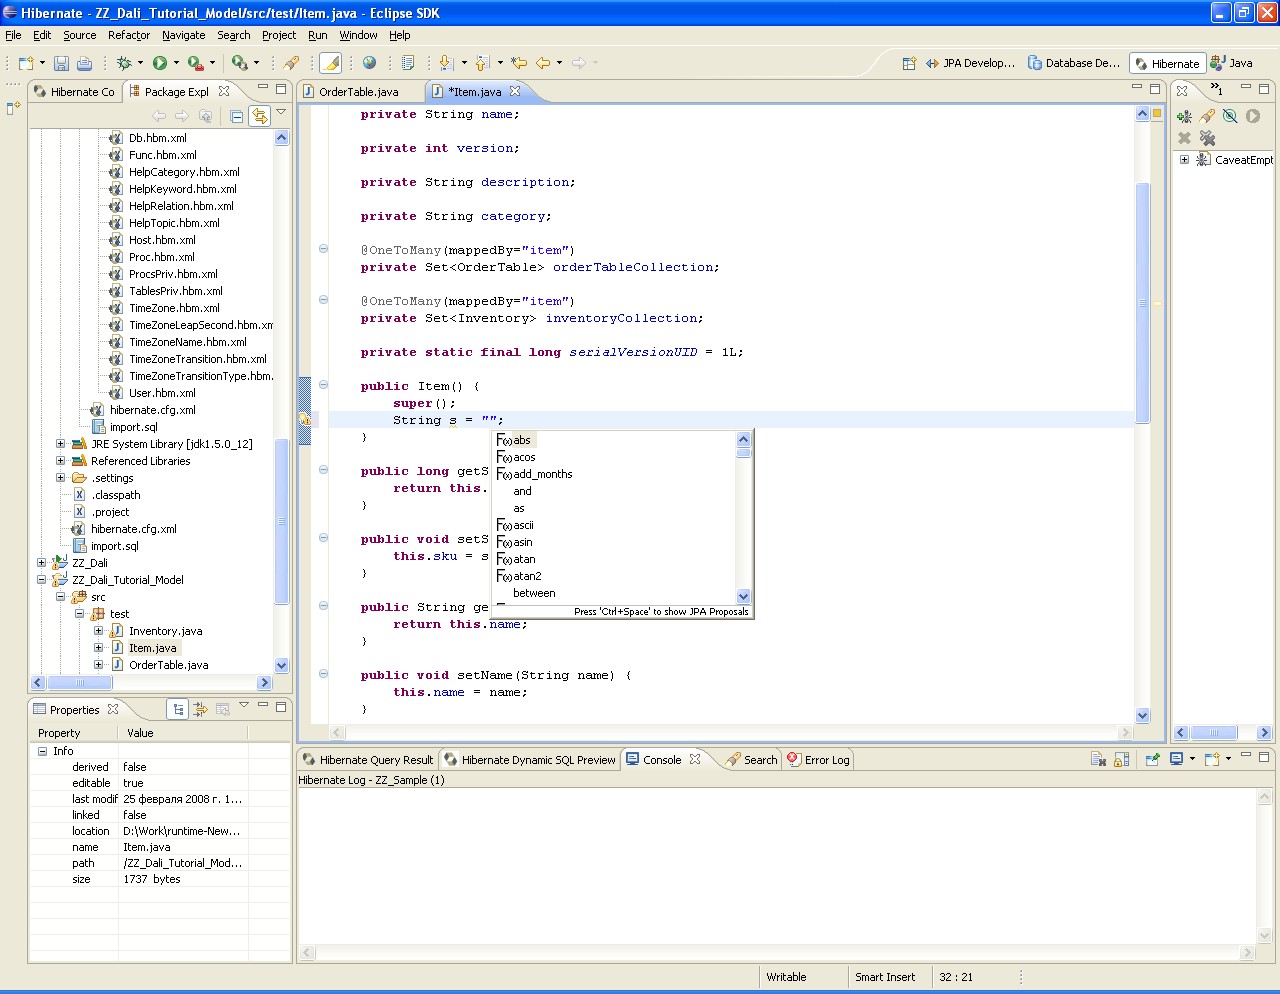
Task: Select the add_months proposal in autocomplete list
Action: point(542,474)
